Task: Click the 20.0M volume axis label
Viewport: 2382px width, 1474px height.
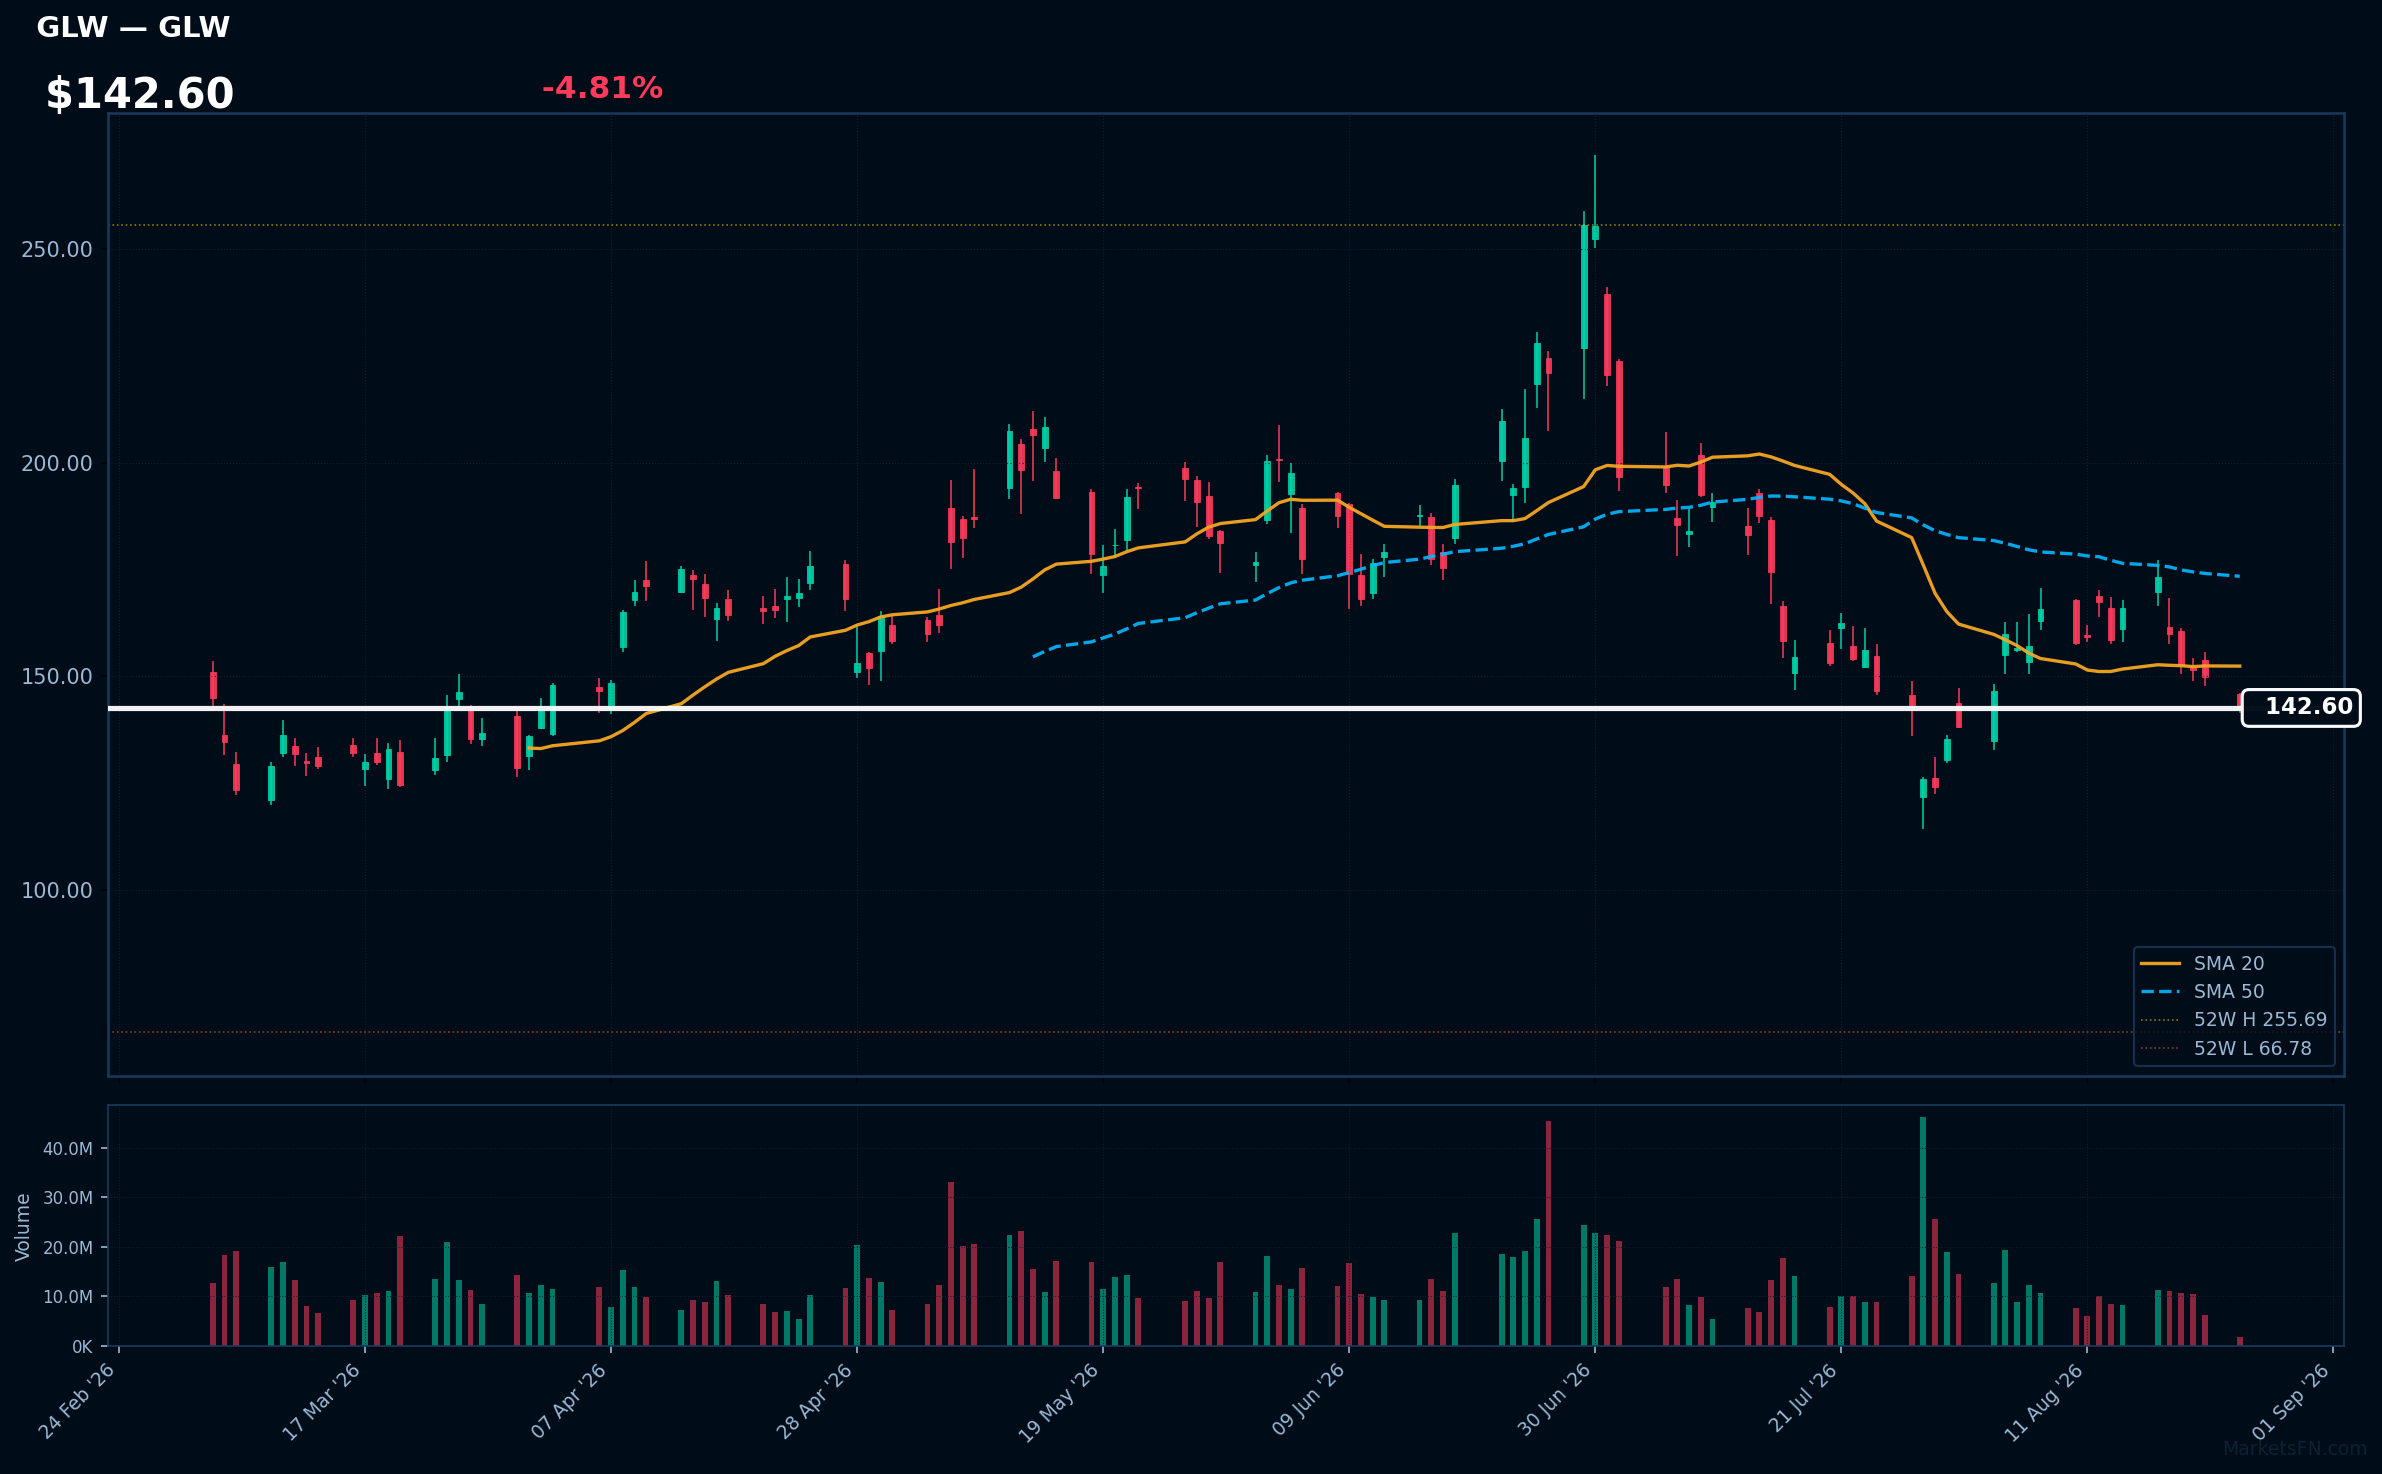Action: [x=67, y=1248]
